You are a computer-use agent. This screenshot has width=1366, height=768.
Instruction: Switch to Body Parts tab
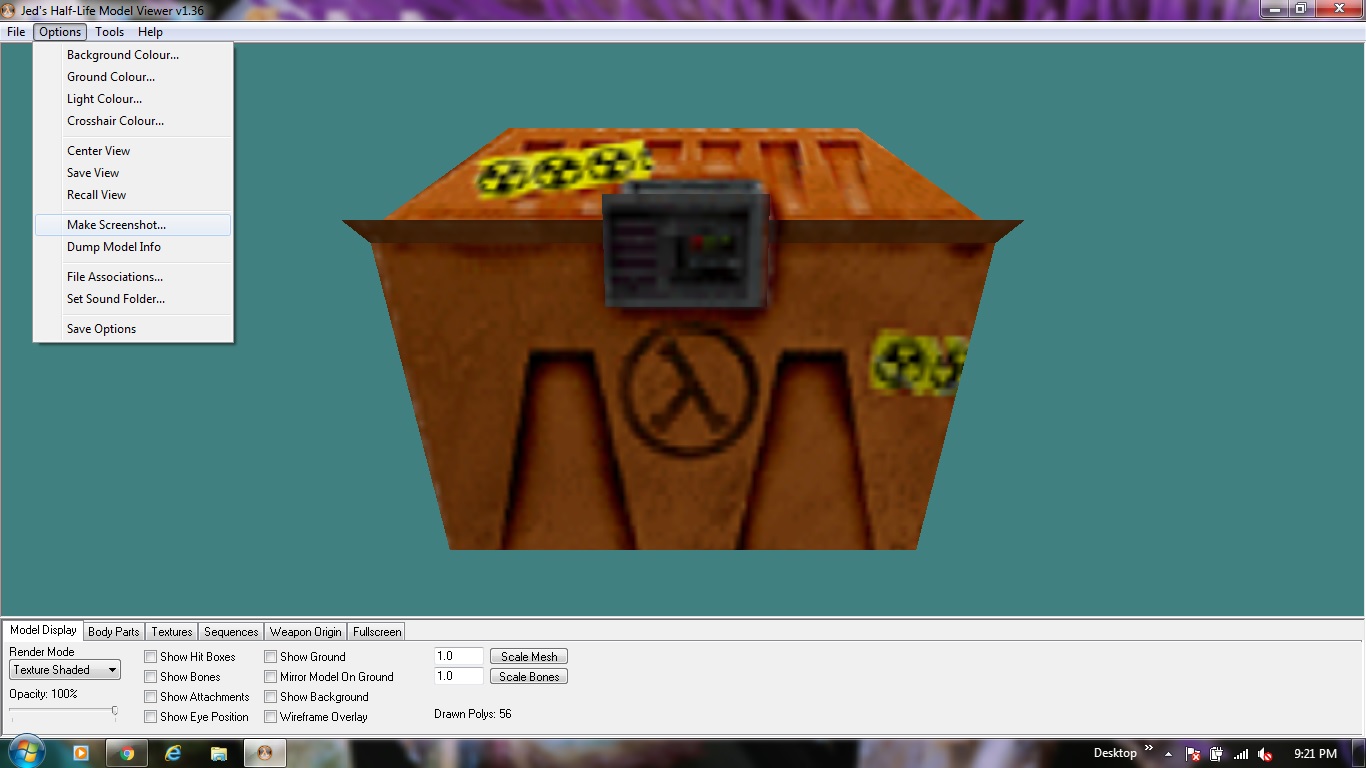(114, 632)
